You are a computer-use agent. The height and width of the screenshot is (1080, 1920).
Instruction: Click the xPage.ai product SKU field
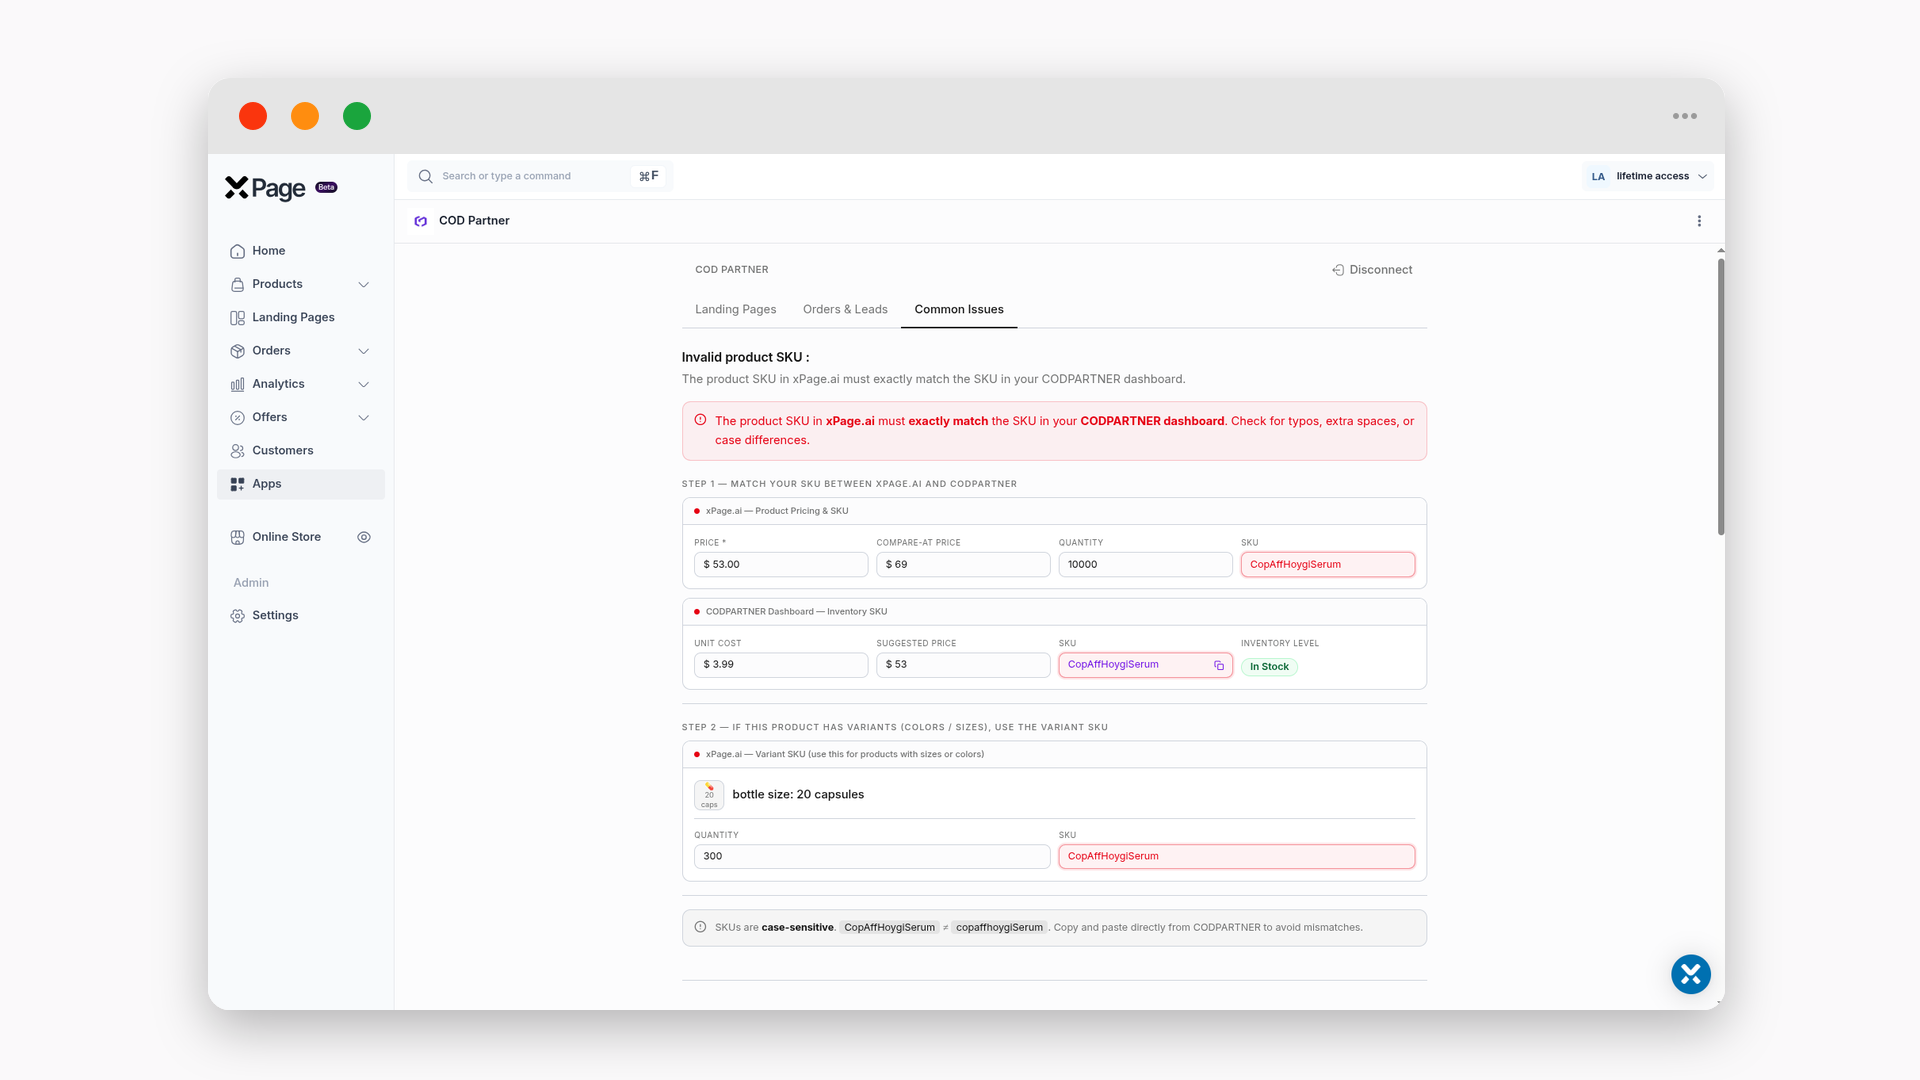1328,564
